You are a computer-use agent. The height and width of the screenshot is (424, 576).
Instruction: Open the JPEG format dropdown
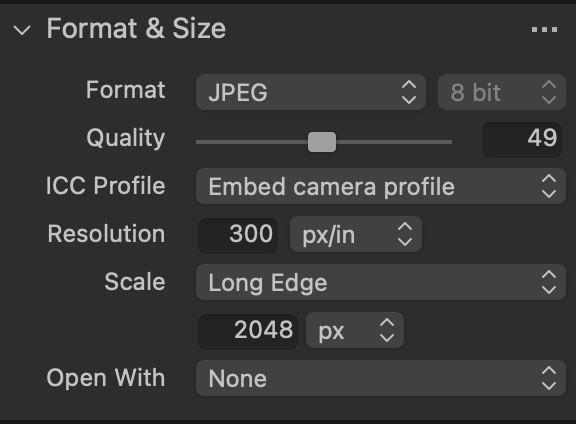pos(311,92)
